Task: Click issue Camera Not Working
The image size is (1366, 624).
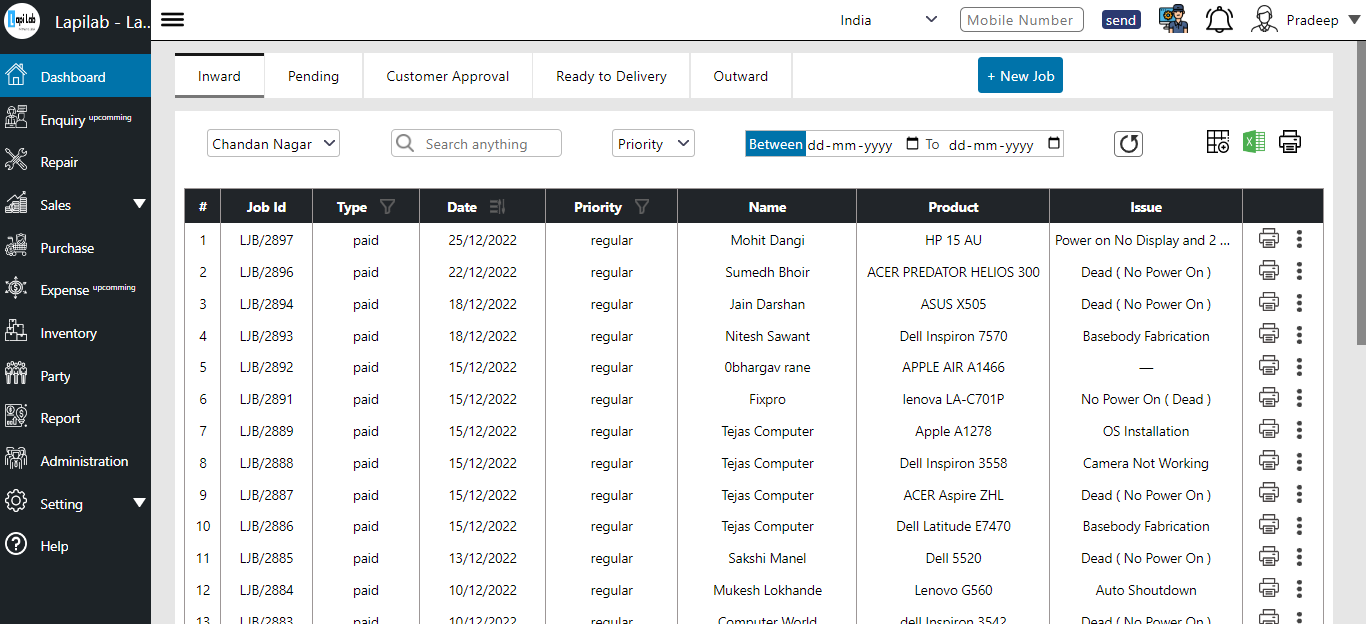Action: point(1146,463)
